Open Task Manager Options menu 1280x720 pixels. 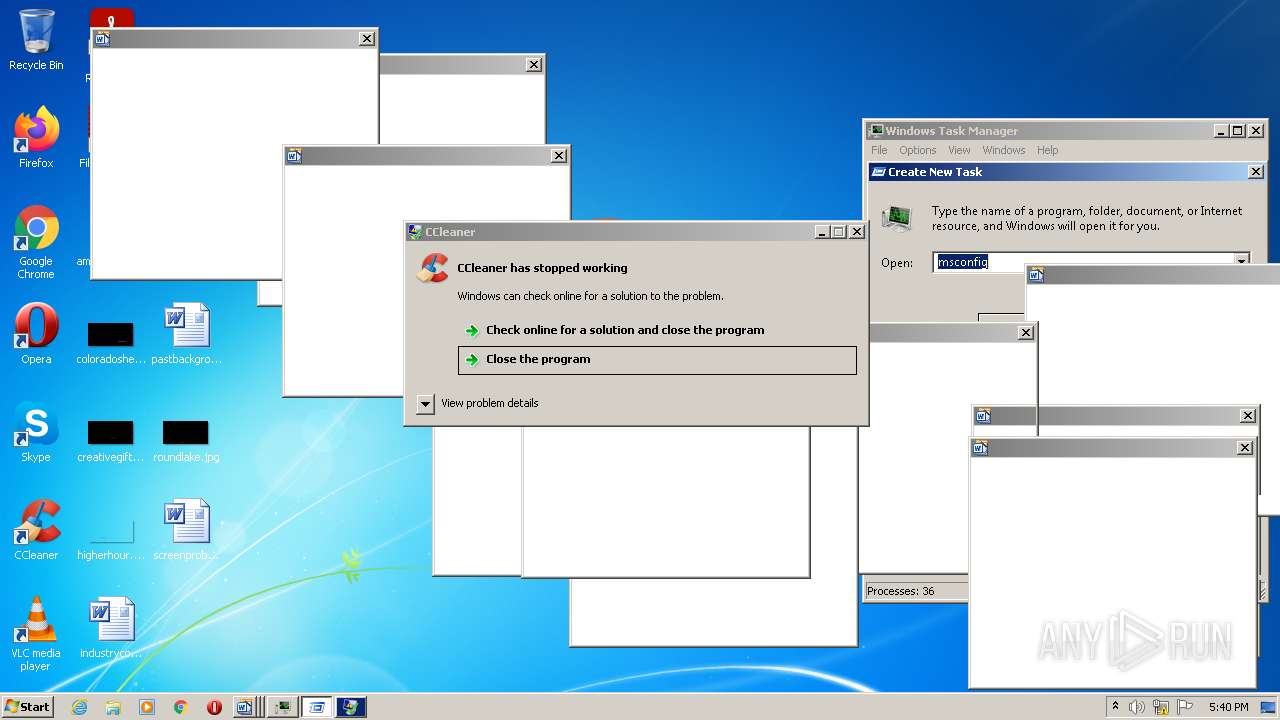click(917, 150)
